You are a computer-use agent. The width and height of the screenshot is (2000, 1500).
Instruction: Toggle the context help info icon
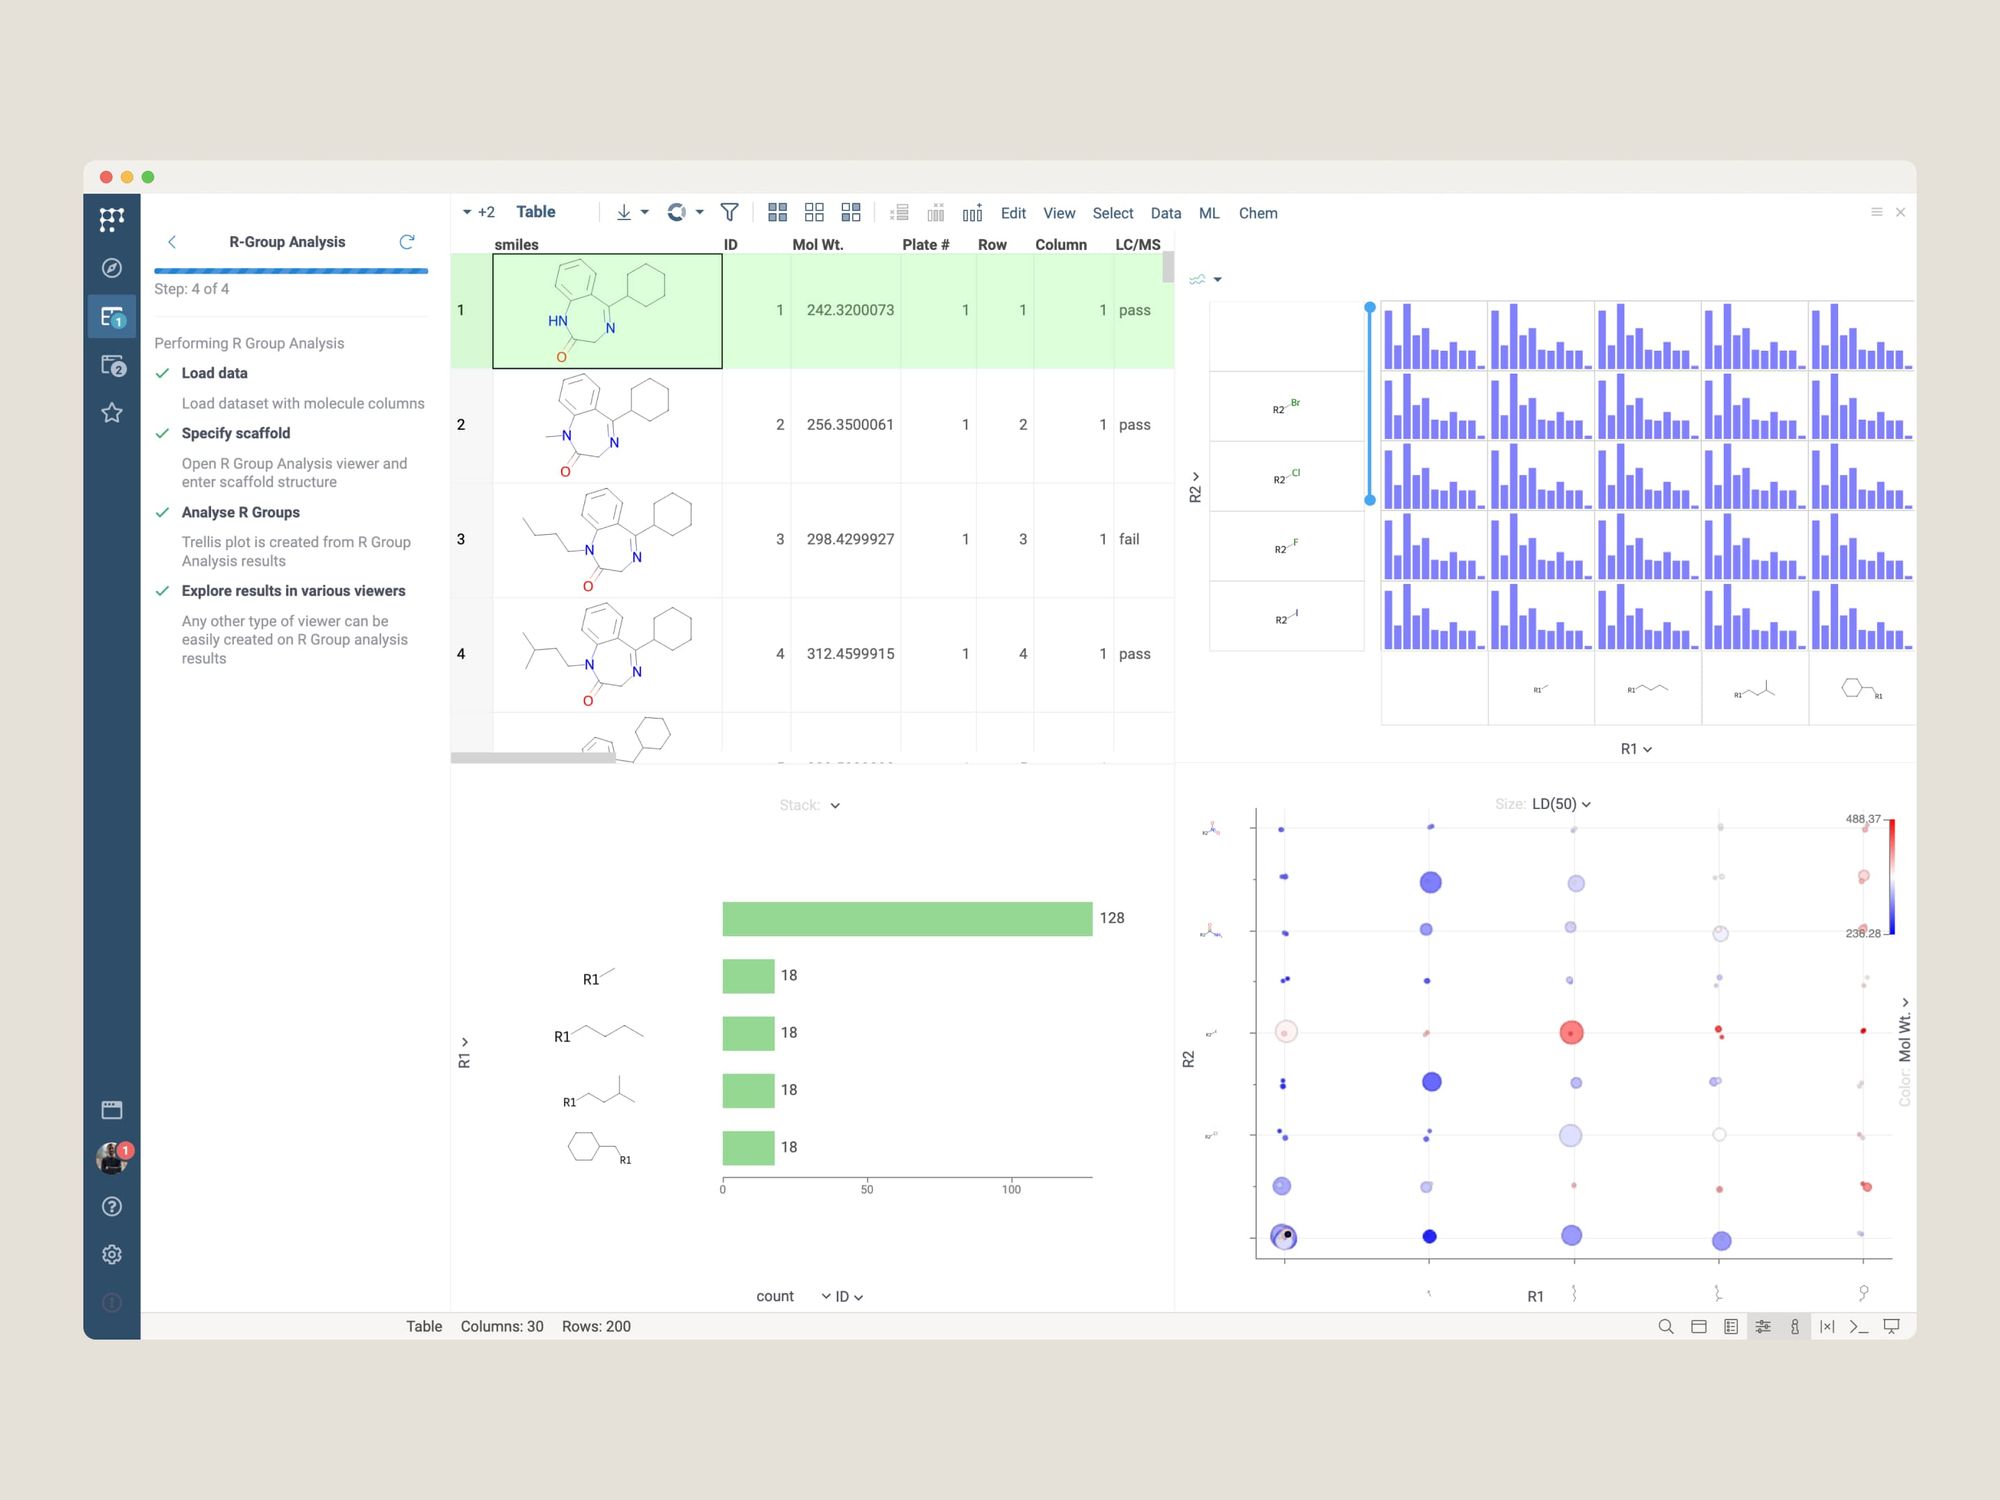[x=1795, y=1326]
